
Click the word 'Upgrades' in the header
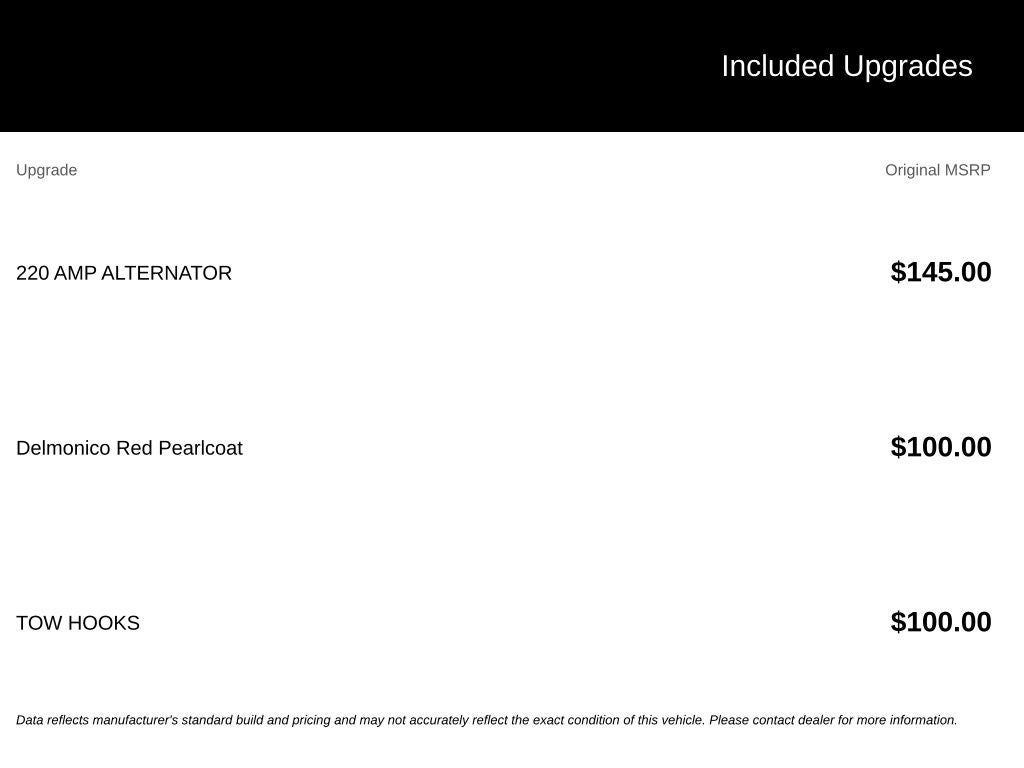coord(908,67)
